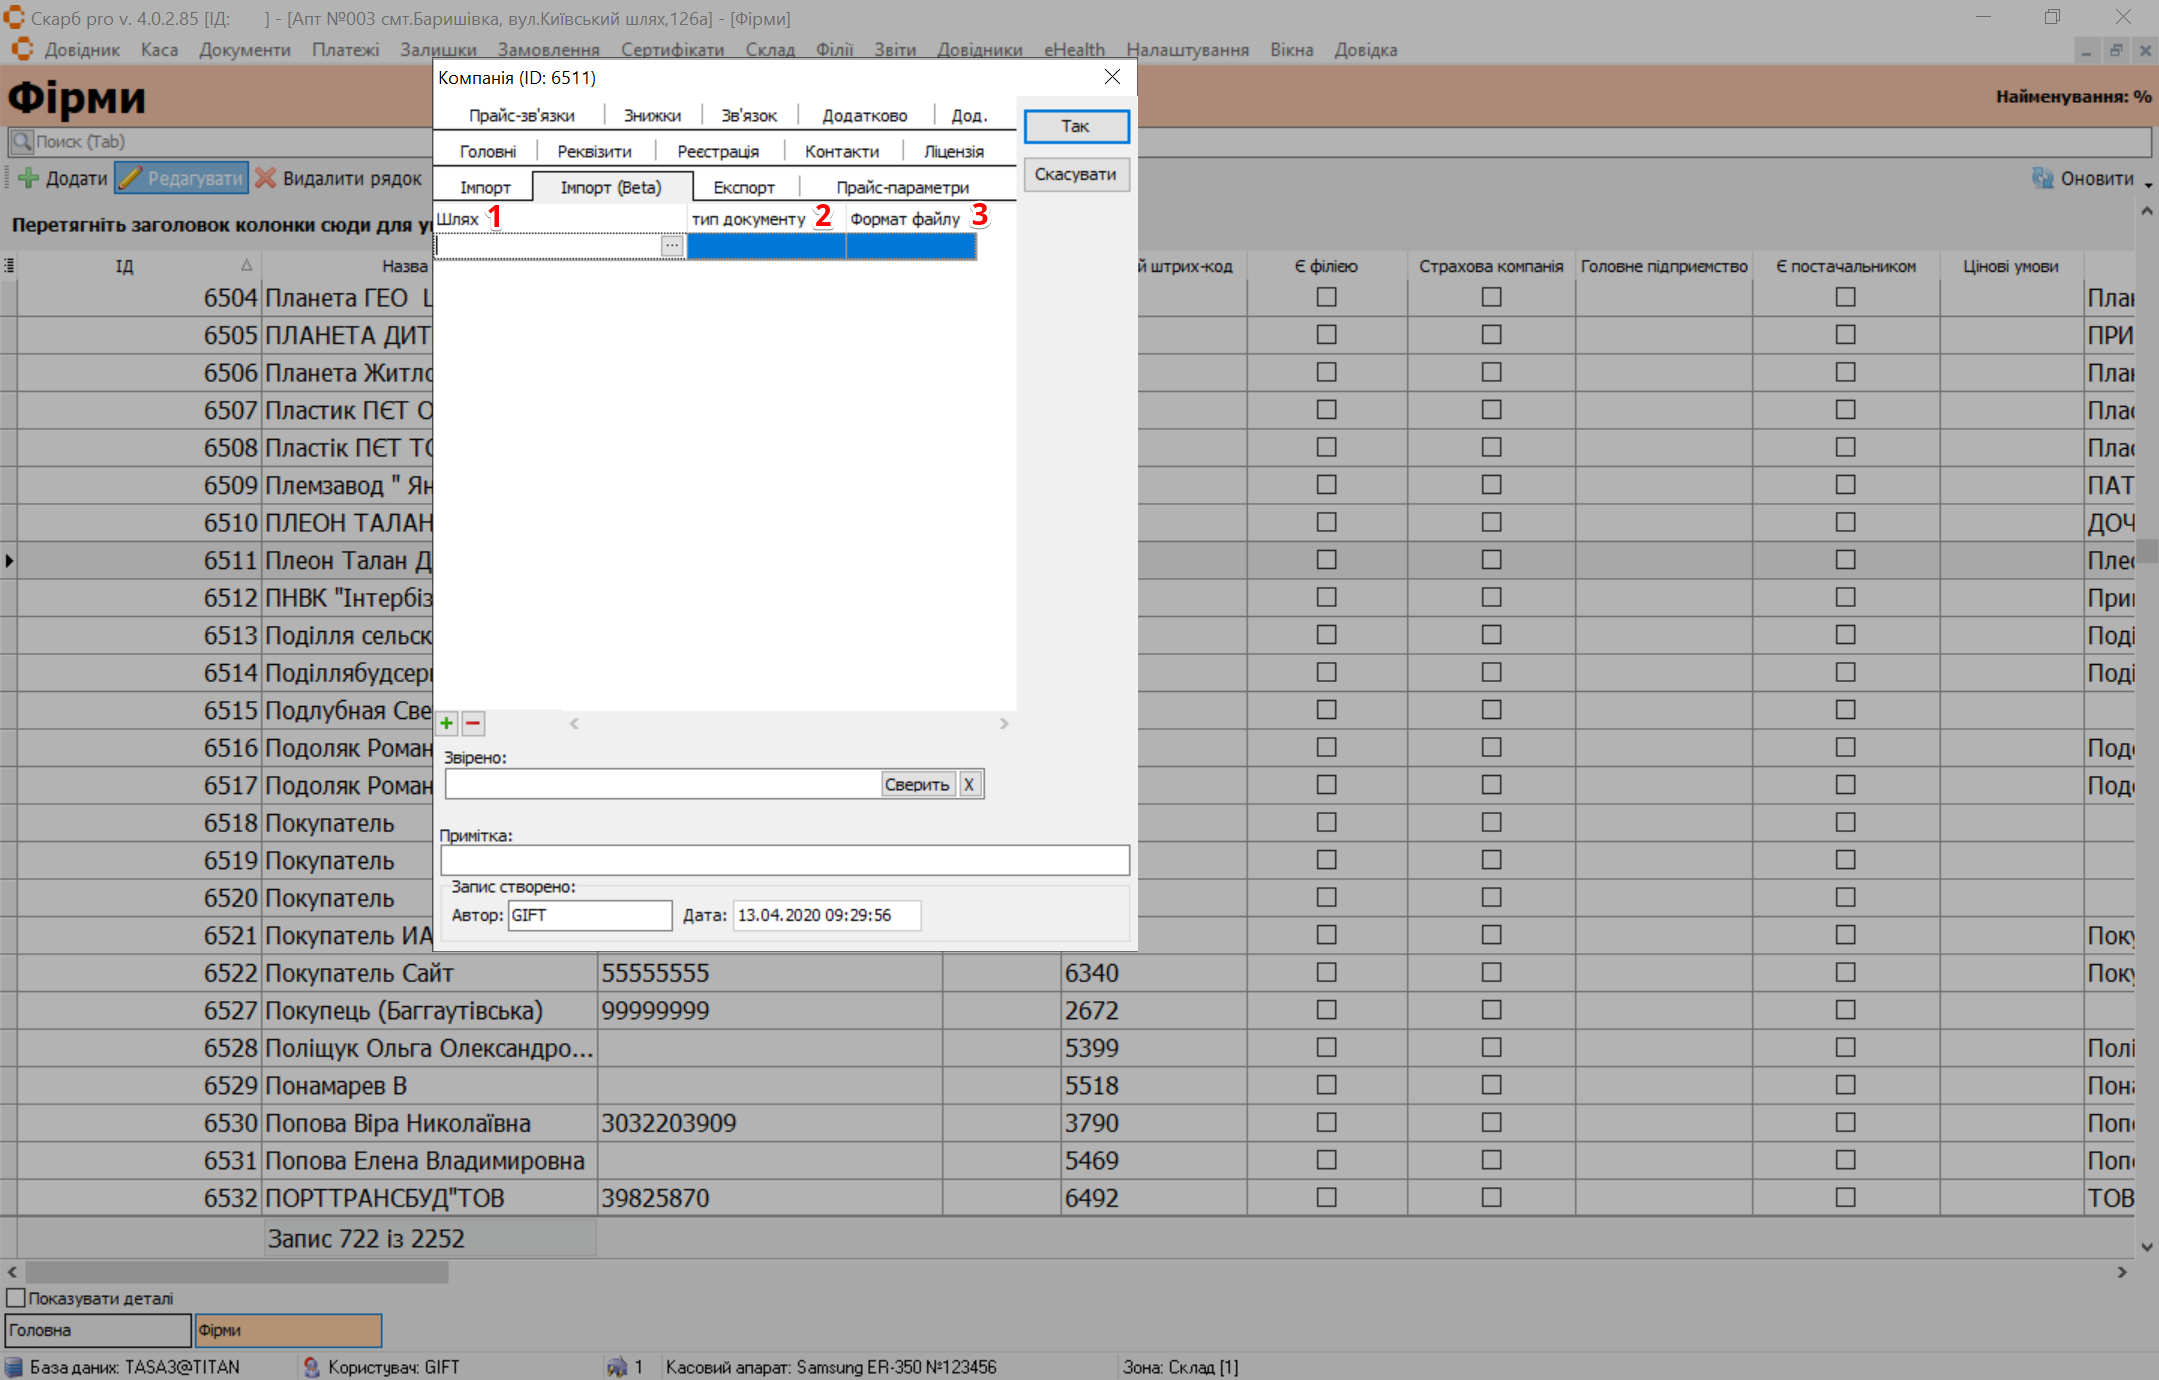Viewport: 2159px width, 1380px height.
Task: Expand the dropdown arrow next to Оновити
Action: (x=2148, y=184)
